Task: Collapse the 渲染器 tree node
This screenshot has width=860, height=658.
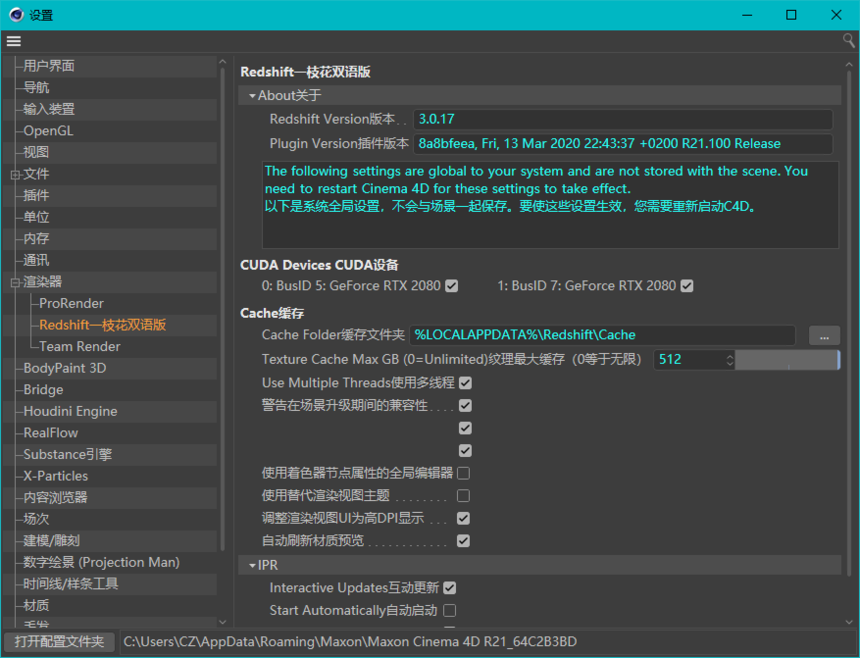Action: (x=15, y=283)
